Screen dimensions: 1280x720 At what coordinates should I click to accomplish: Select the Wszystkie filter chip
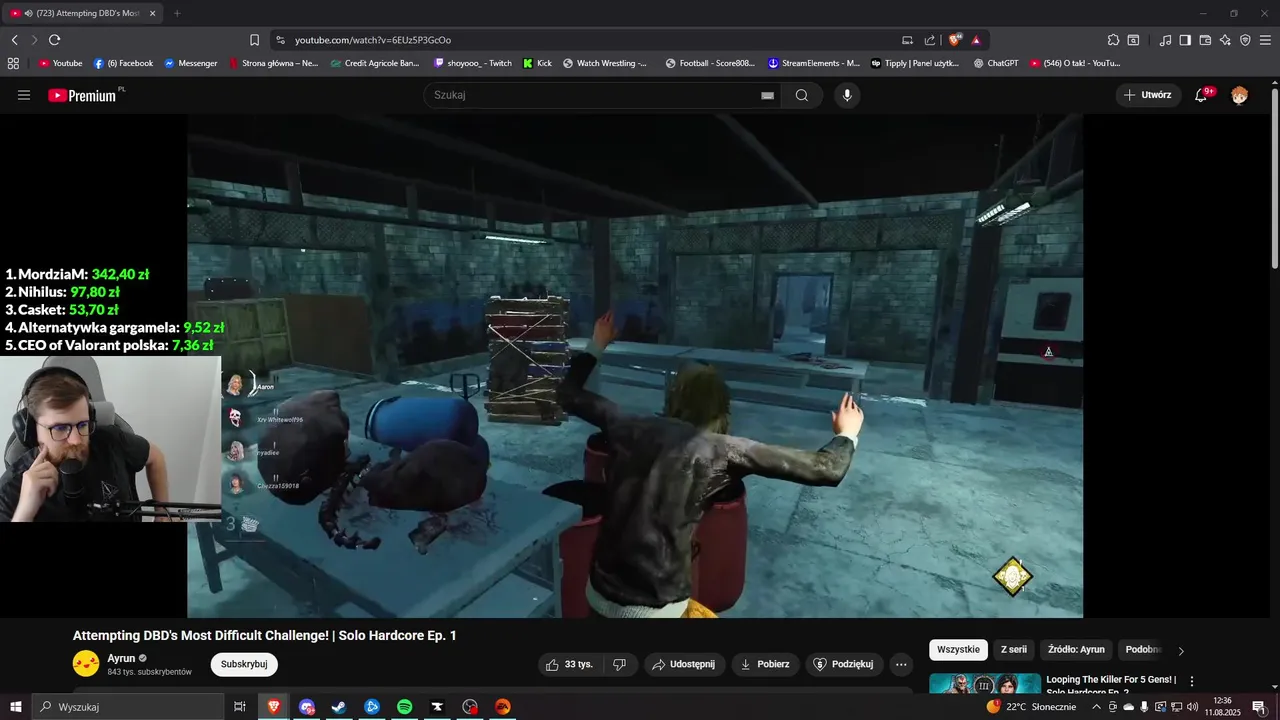point(958,650)
